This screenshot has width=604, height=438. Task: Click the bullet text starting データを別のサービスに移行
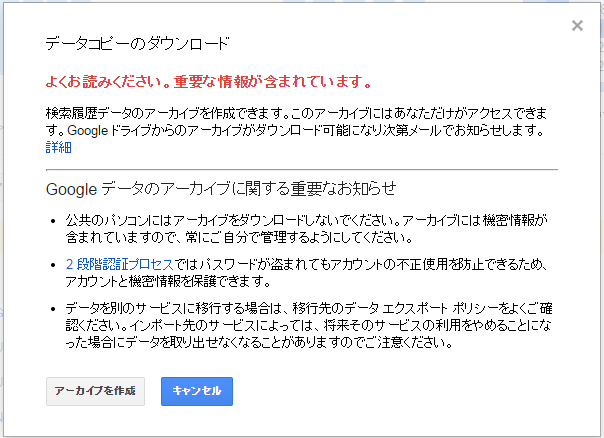tap(309, 325)
